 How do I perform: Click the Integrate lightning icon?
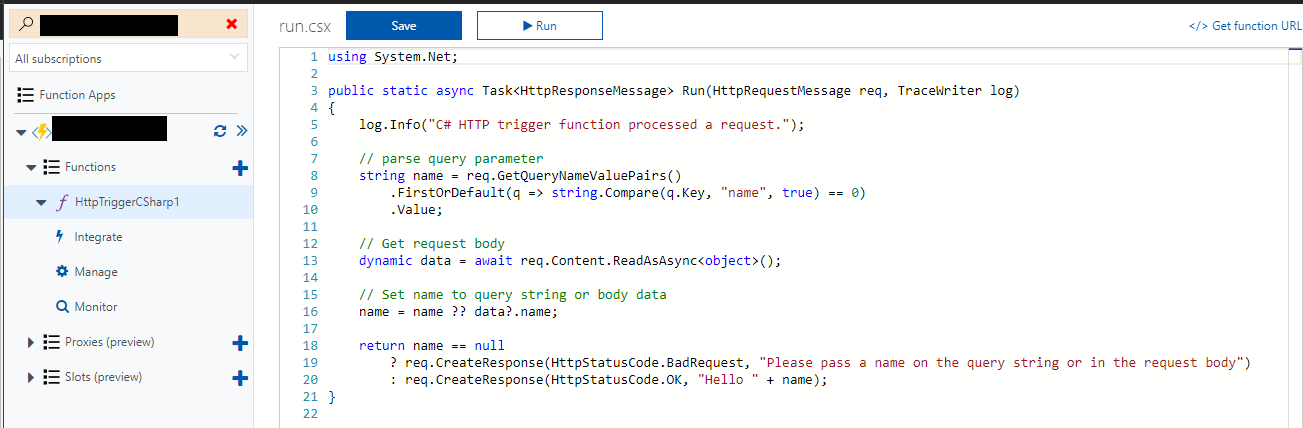click(61, 237)
